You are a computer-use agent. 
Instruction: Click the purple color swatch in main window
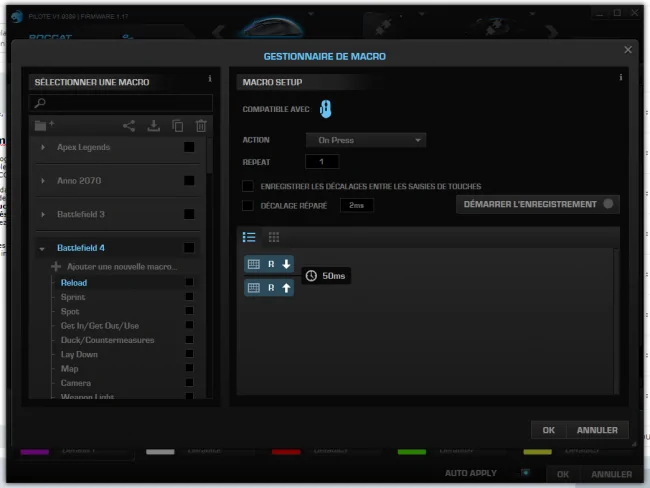point(34,452)
